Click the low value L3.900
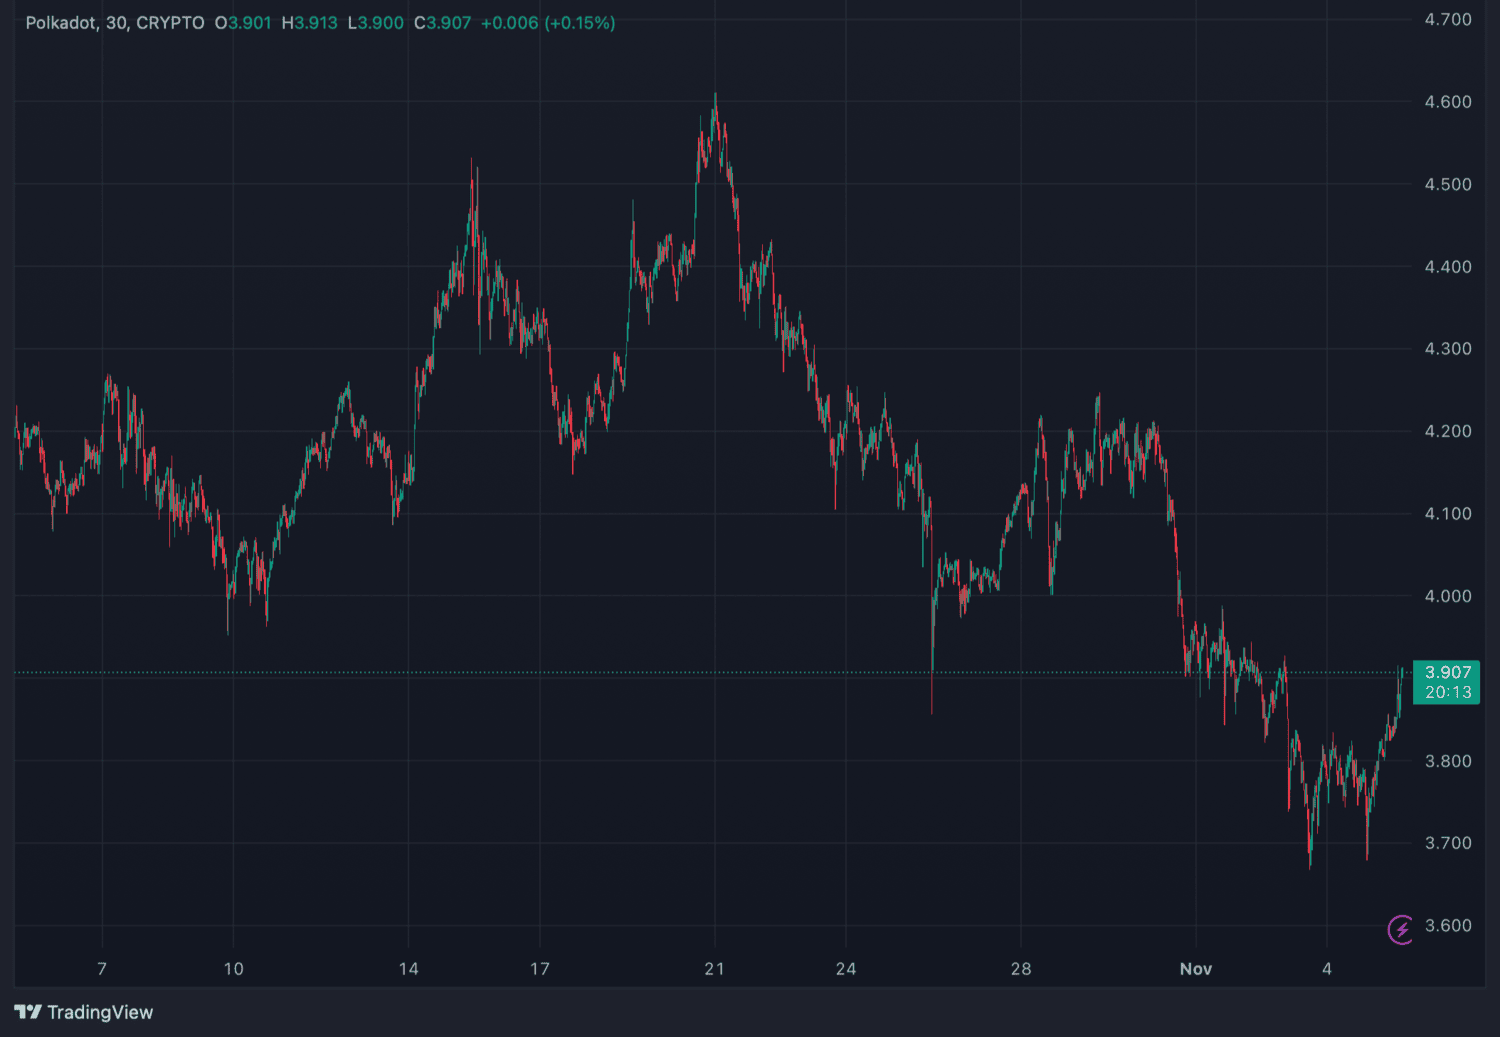Screen dimensions: 1500x1037 coord(375,23)
